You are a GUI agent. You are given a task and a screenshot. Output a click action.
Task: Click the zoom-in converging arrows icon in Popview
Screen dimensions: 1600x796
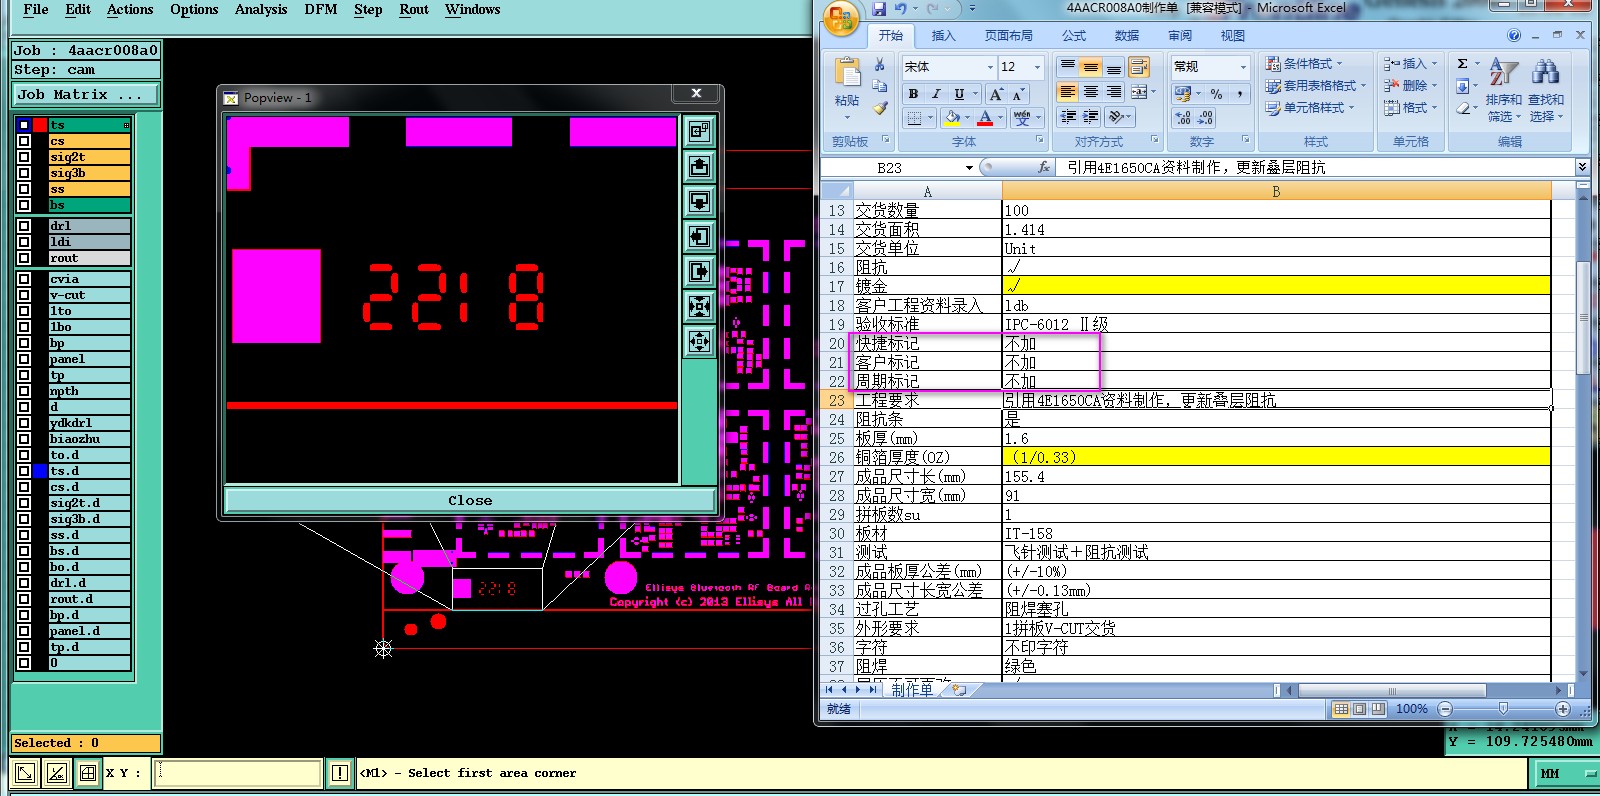[x=699, y=306]
